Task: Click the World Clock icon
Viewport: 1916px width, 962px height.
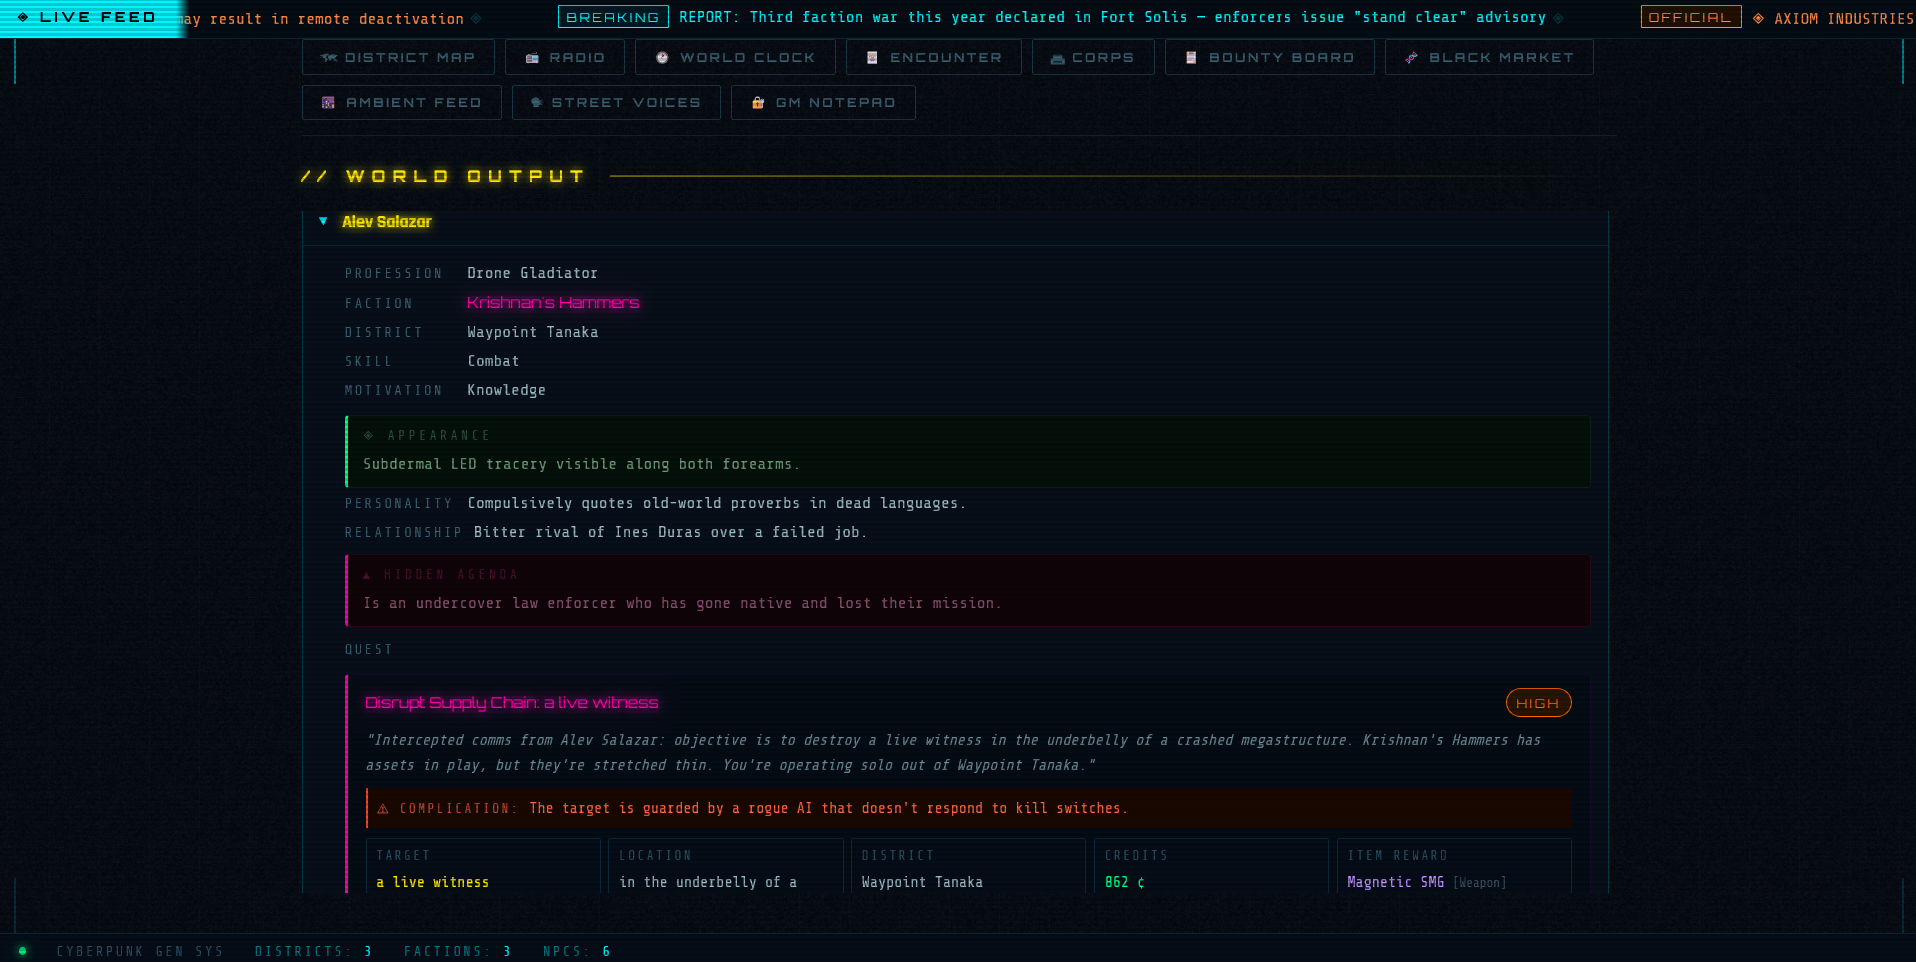Action: 662,58
